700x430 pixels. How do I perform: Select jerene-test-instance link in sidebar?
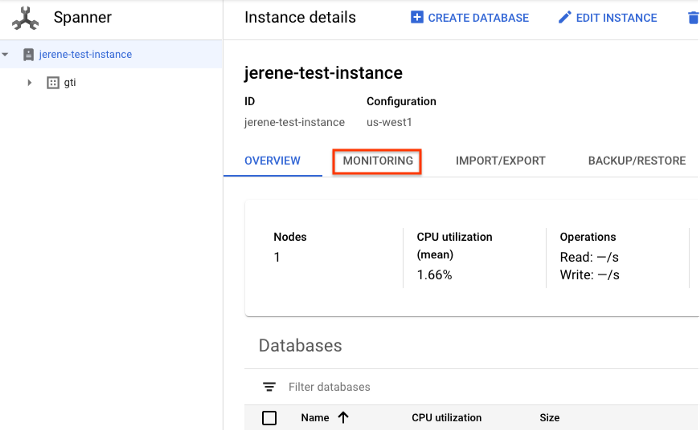85,54
